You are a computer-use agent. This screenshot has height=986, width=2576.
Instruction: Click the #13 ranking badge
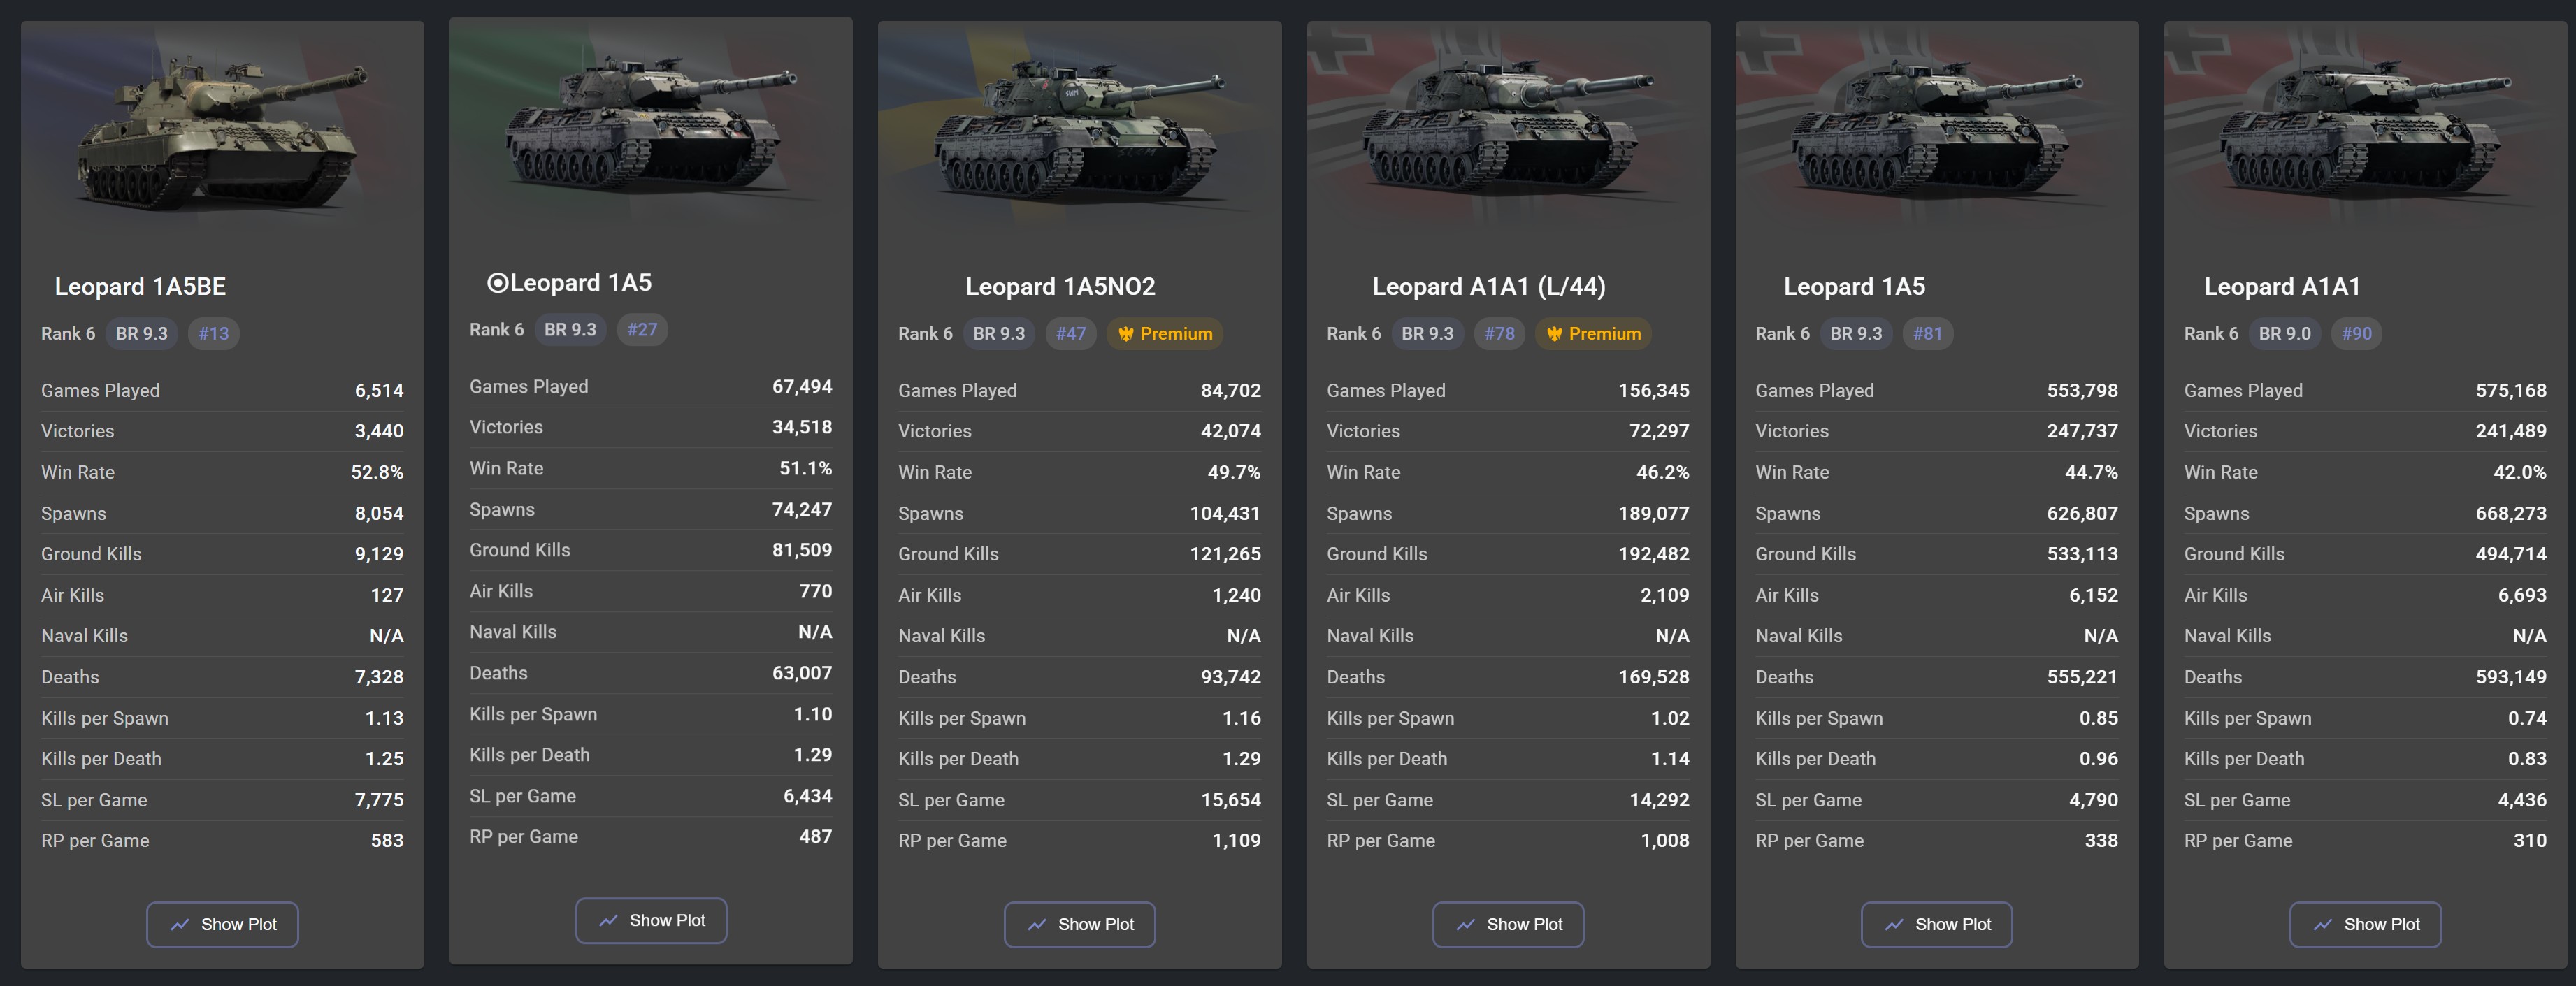[x=214, y=333]
